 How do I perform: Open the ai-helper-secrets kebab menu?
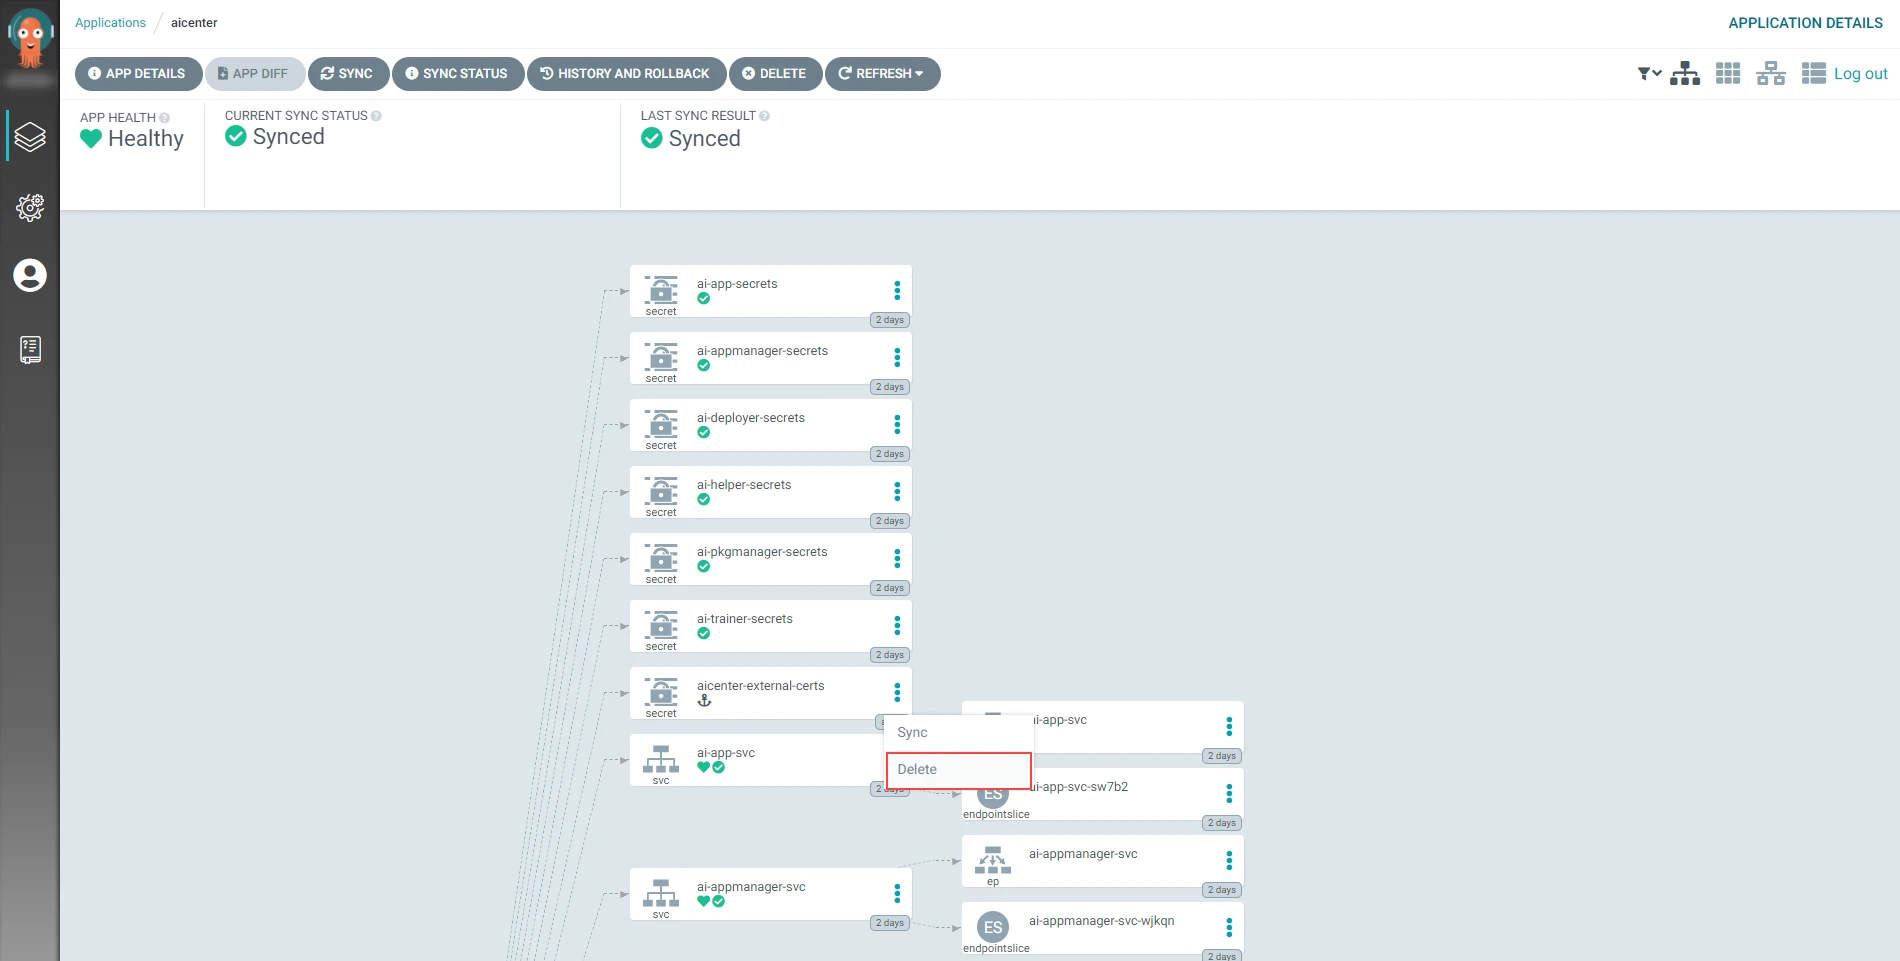click(x=897, y=491)
